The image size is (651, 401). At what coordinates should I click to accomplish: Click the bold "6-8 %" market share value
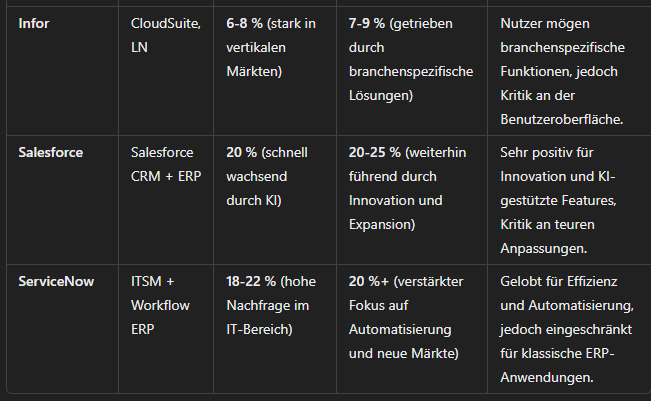point(247,22)
